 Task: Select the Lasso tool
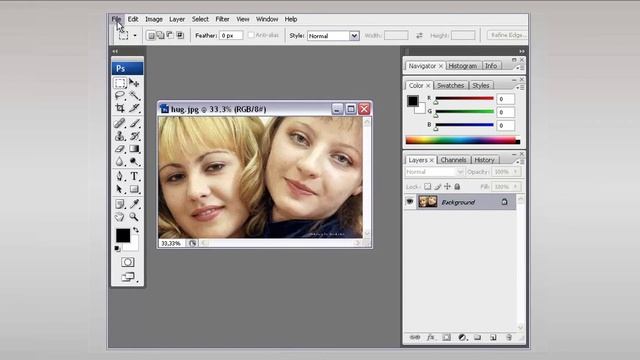pos(120,96)
